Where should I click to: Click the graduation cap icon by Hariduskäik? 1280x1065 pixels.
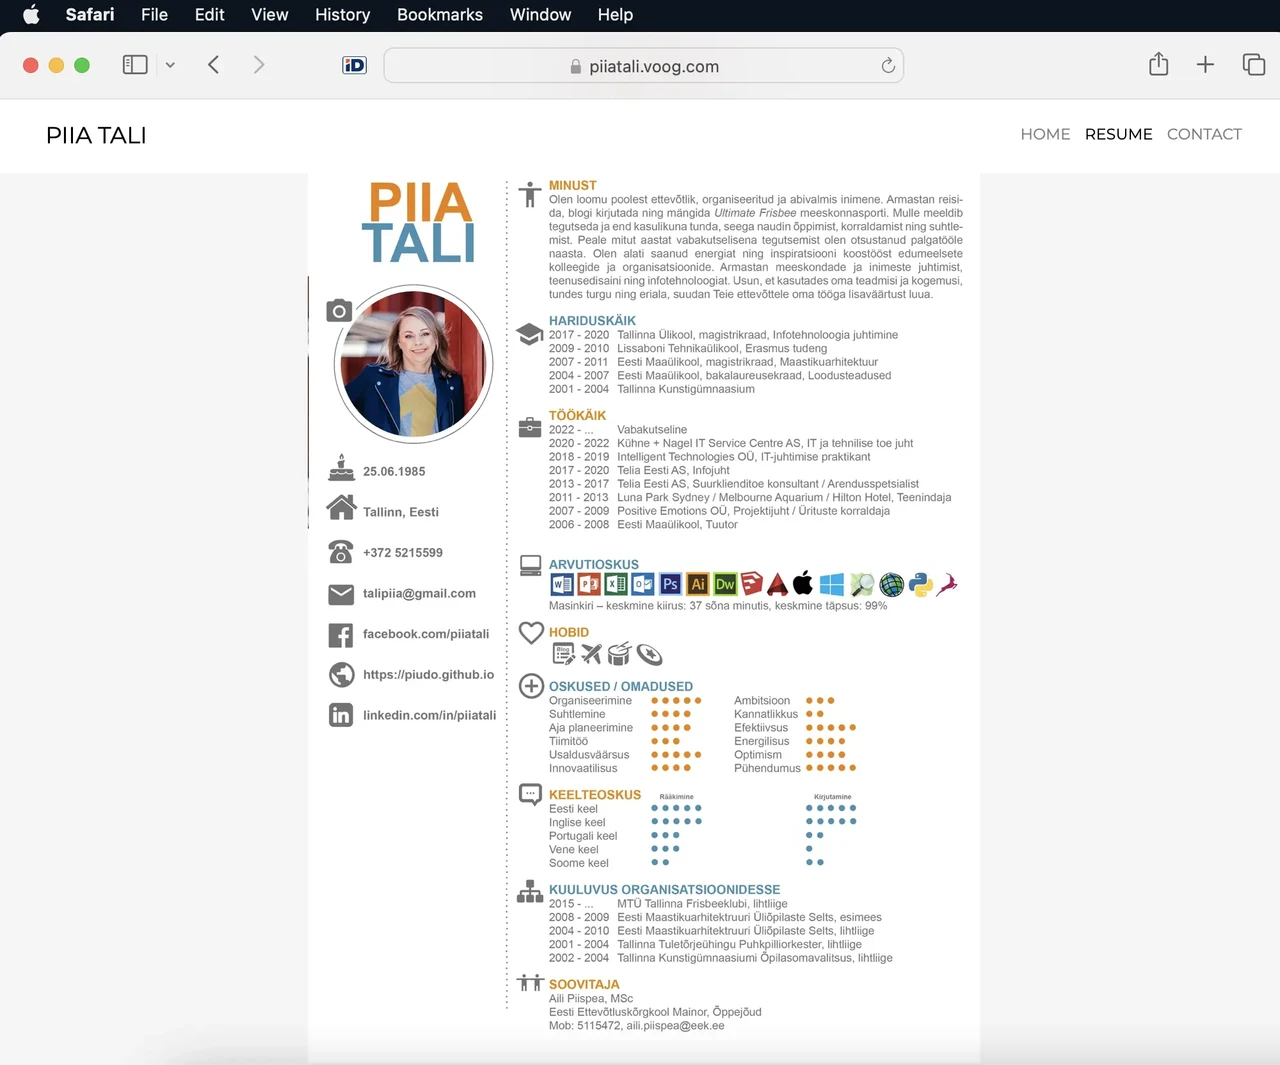(x=530, y=334)
